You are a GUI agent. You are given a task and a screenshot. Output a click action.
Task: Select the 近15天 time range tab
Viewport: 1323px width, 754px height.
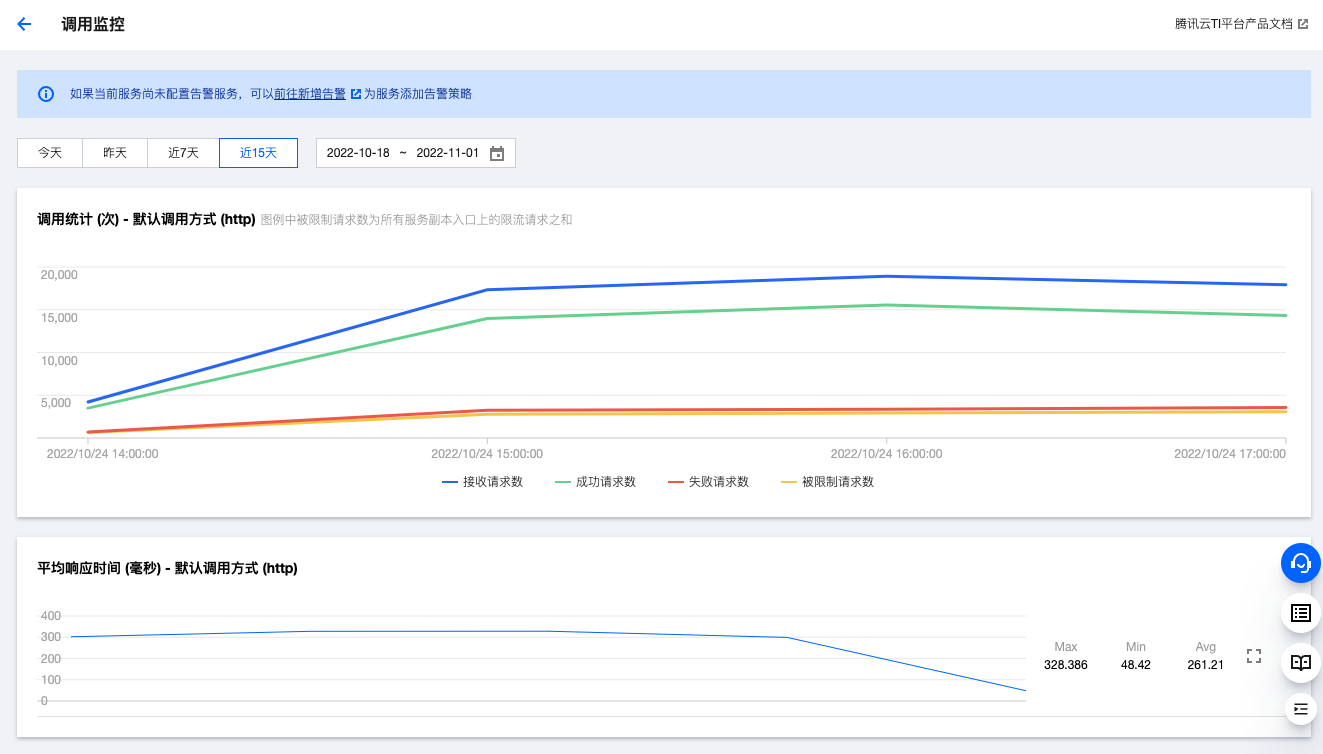258,153
